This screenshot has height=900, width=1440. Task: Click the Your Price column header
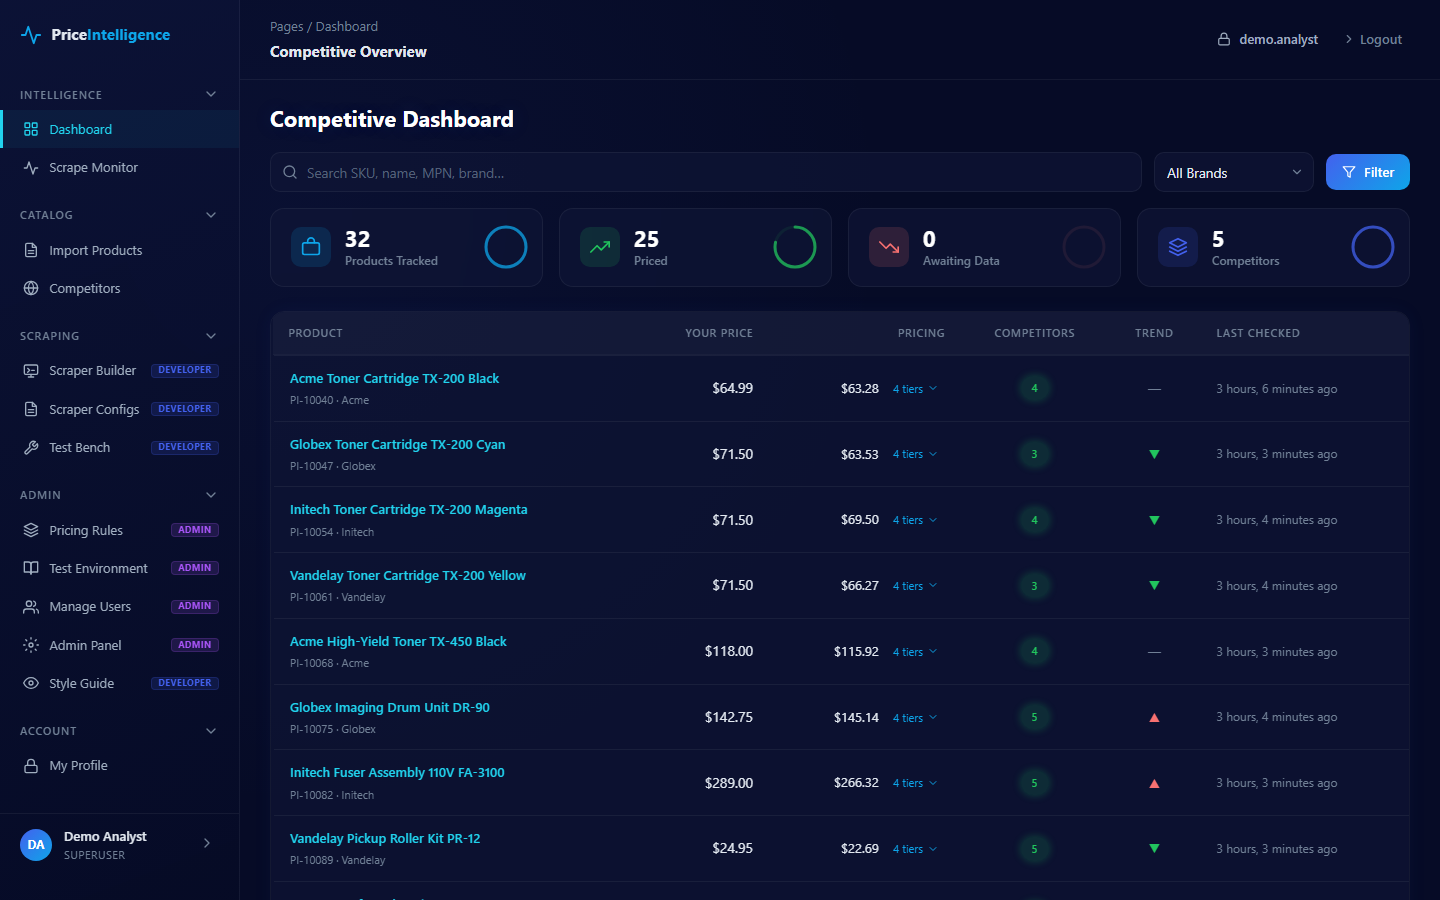tap(719, 333)
